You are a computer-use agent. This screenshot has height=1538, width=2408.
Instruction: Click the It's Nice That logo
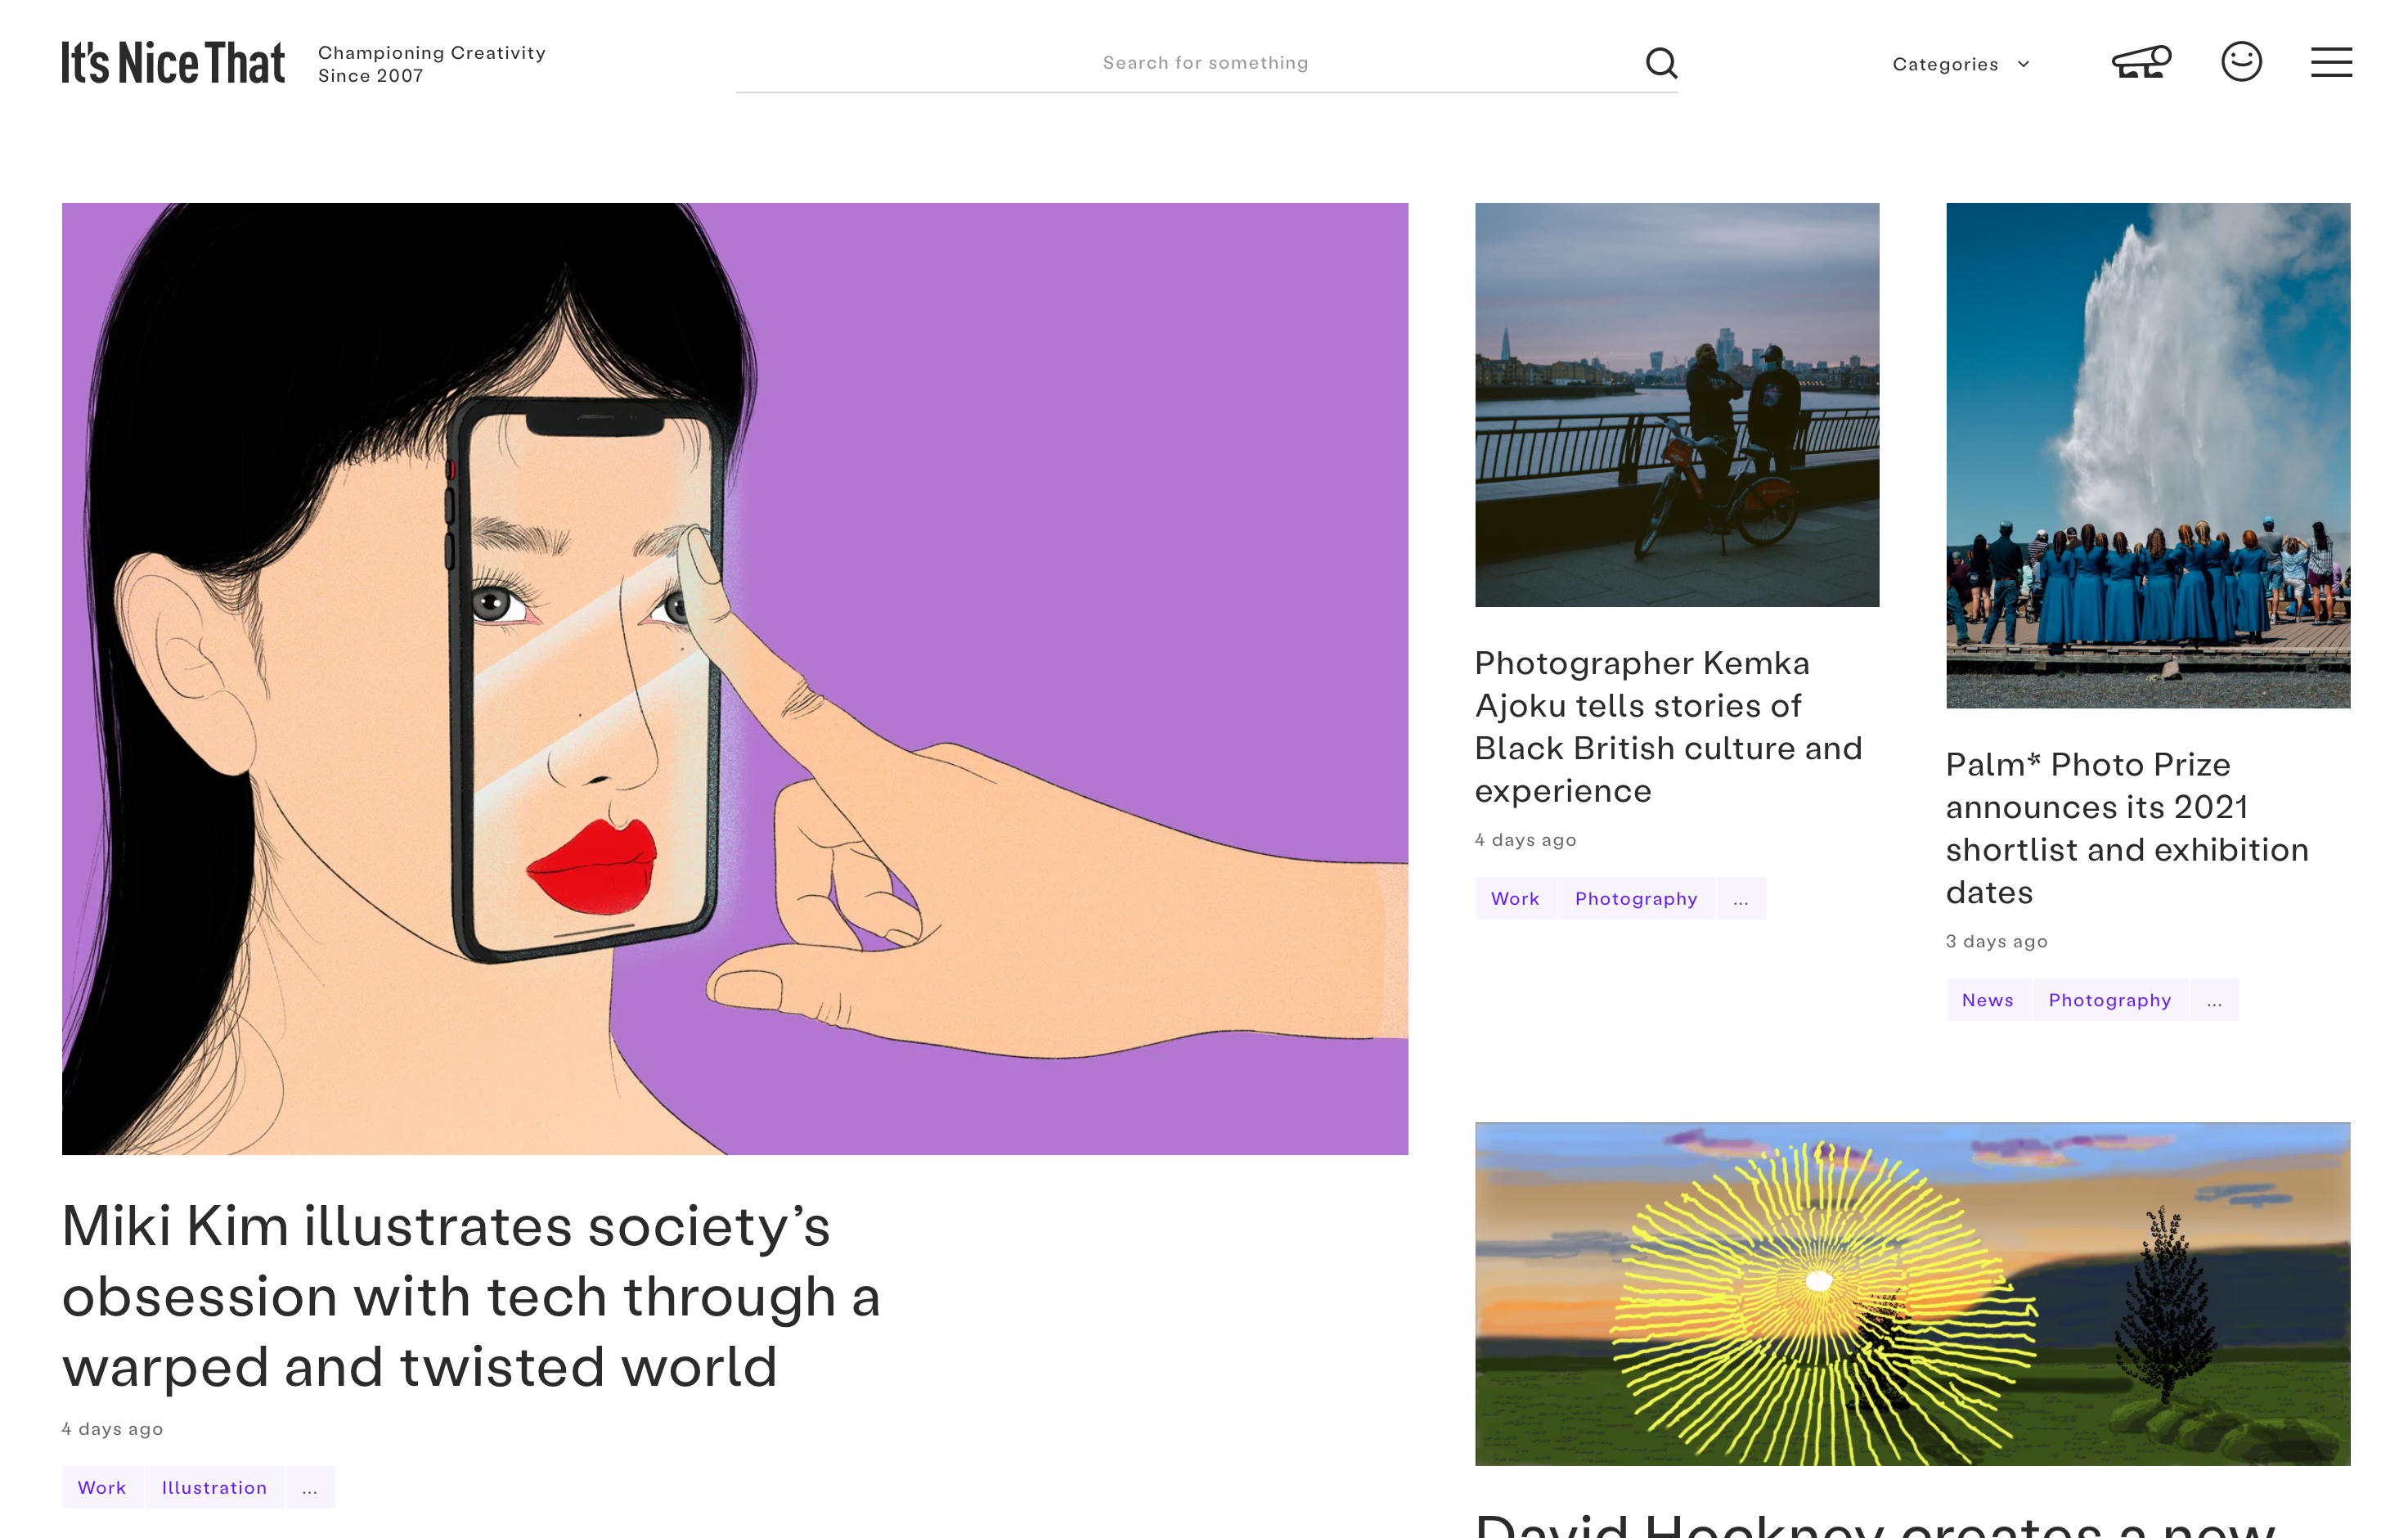tap(173, 63)
